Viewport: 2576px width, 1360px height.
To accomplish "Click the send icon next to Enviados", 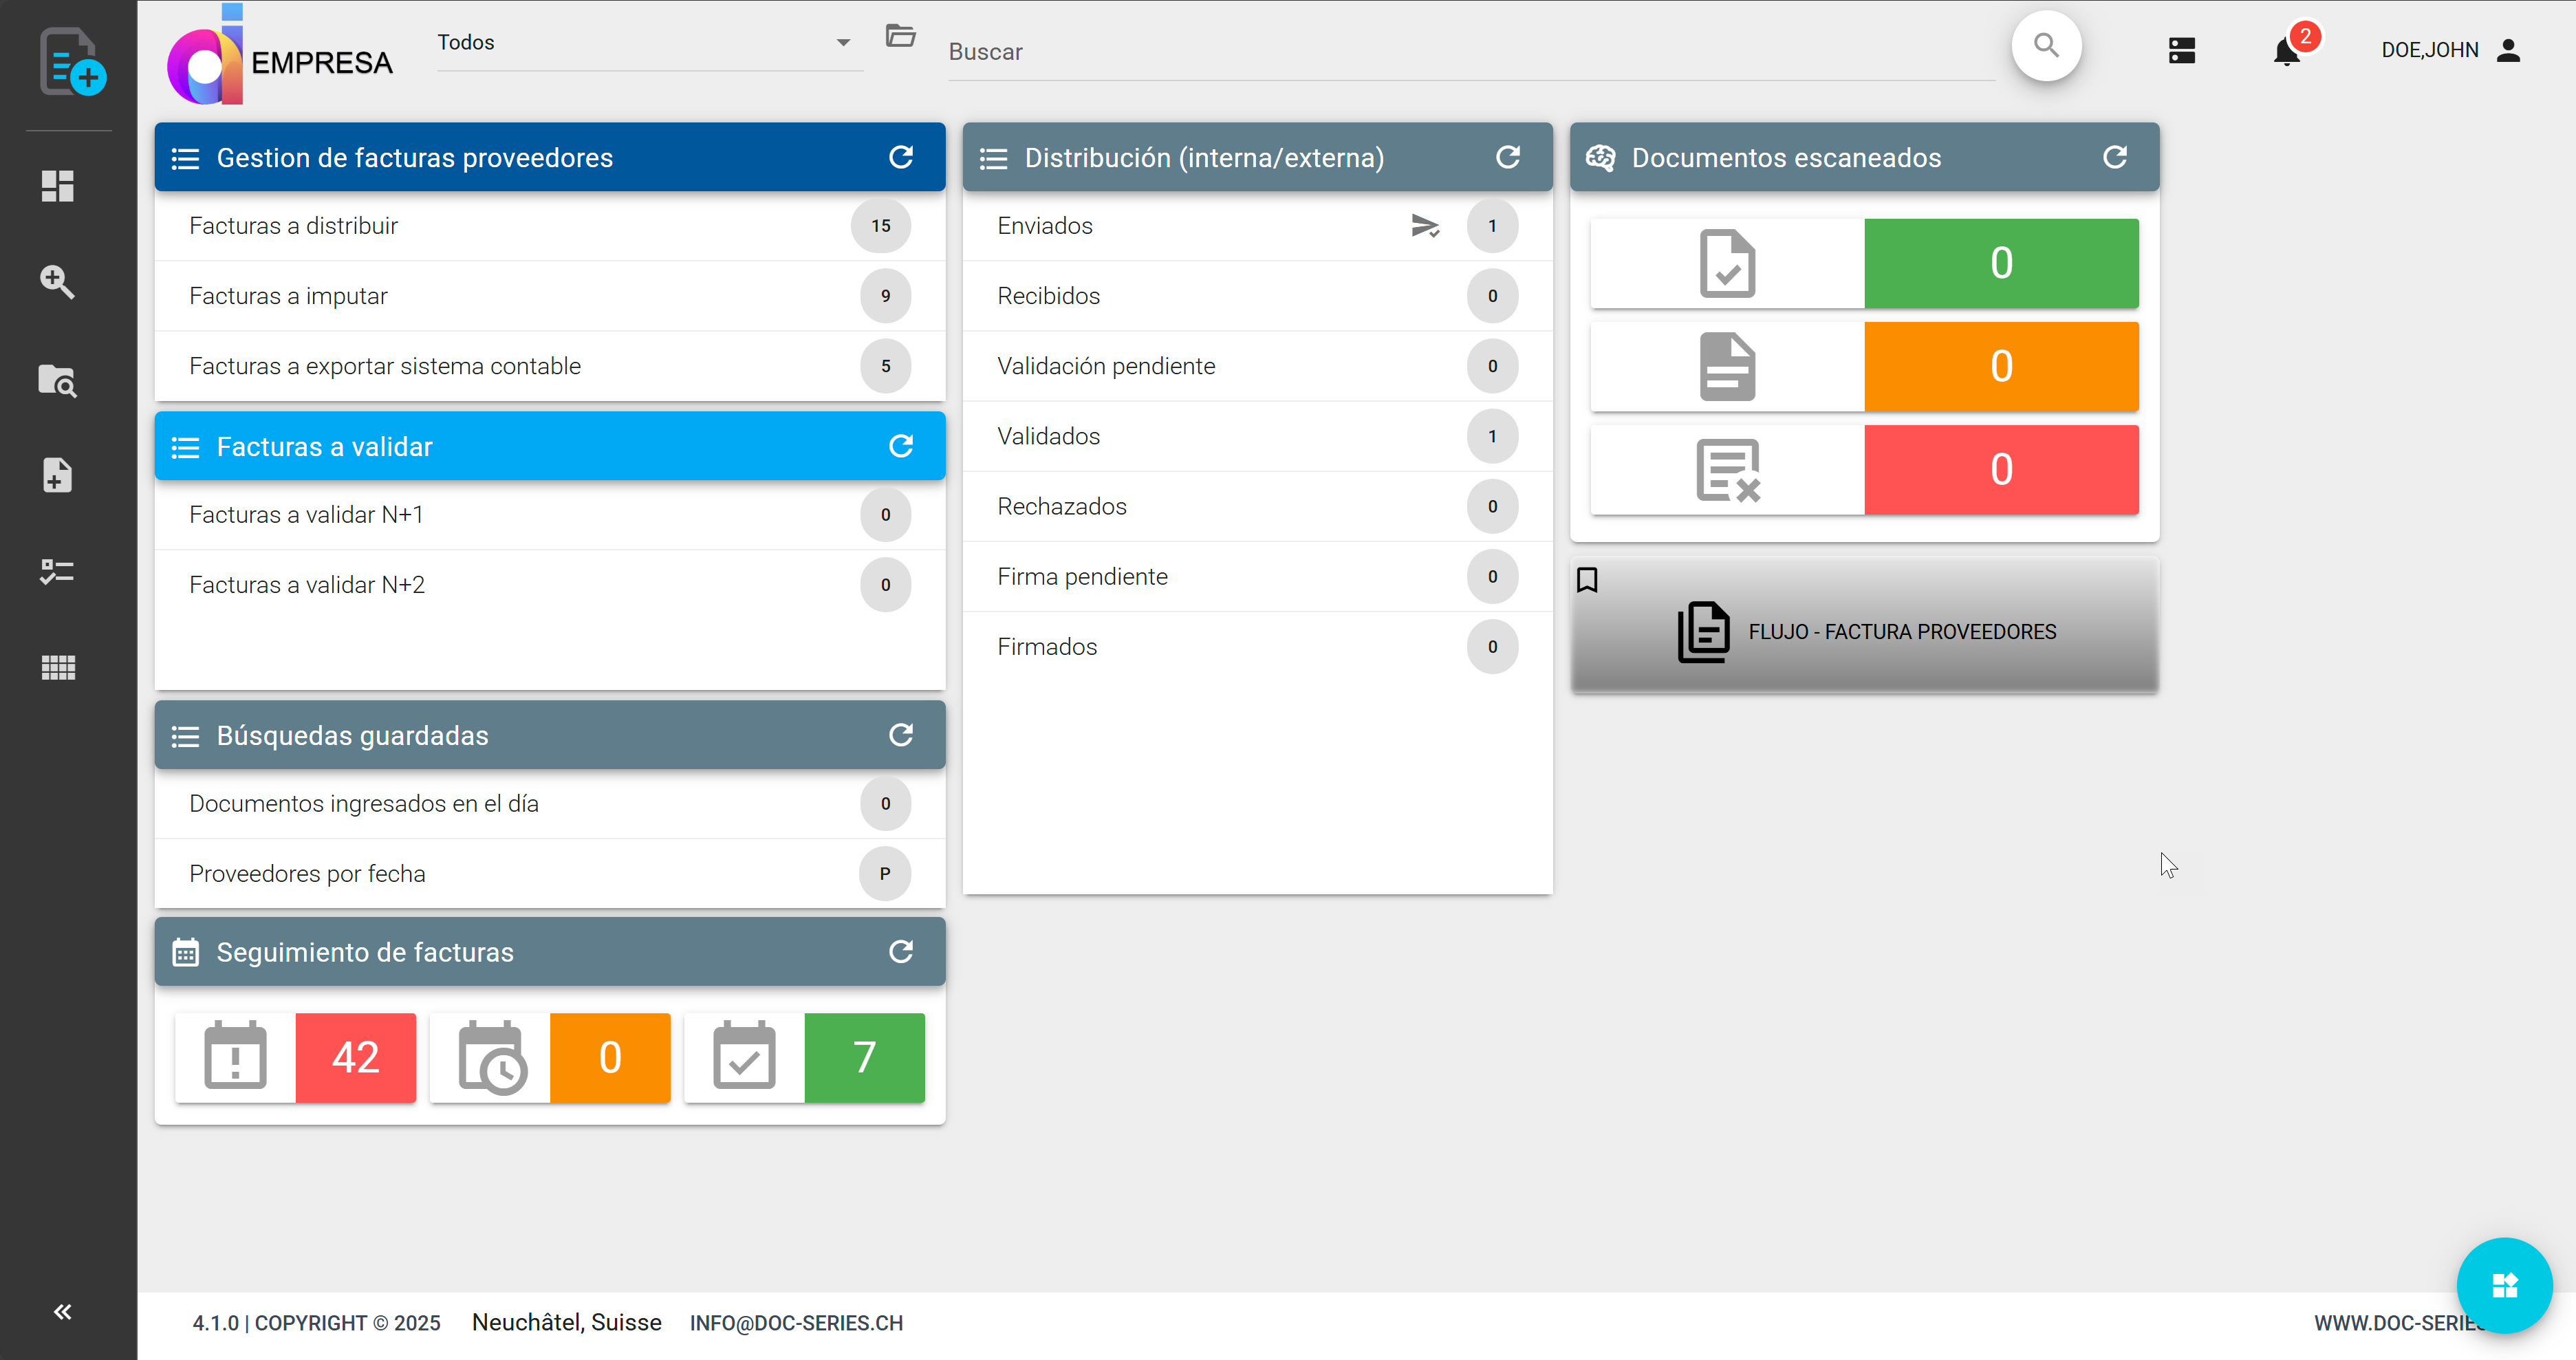I will 1426,226.
